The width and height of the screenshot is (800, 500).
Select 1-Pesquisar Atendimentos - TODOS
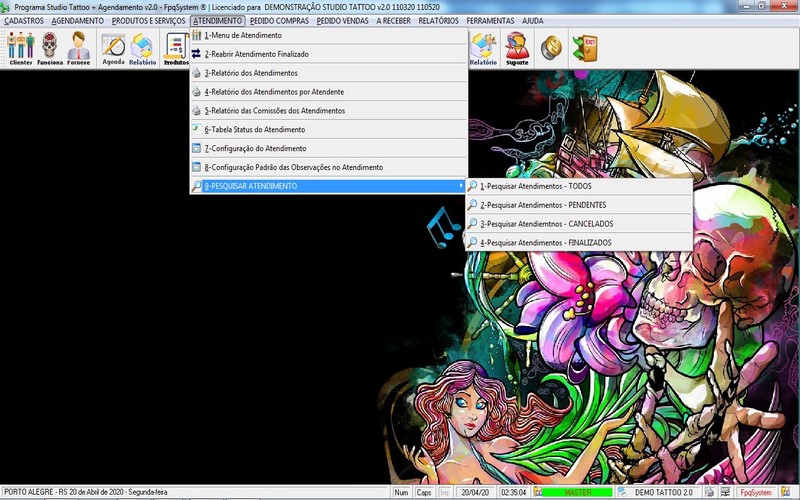click(579, 186)
